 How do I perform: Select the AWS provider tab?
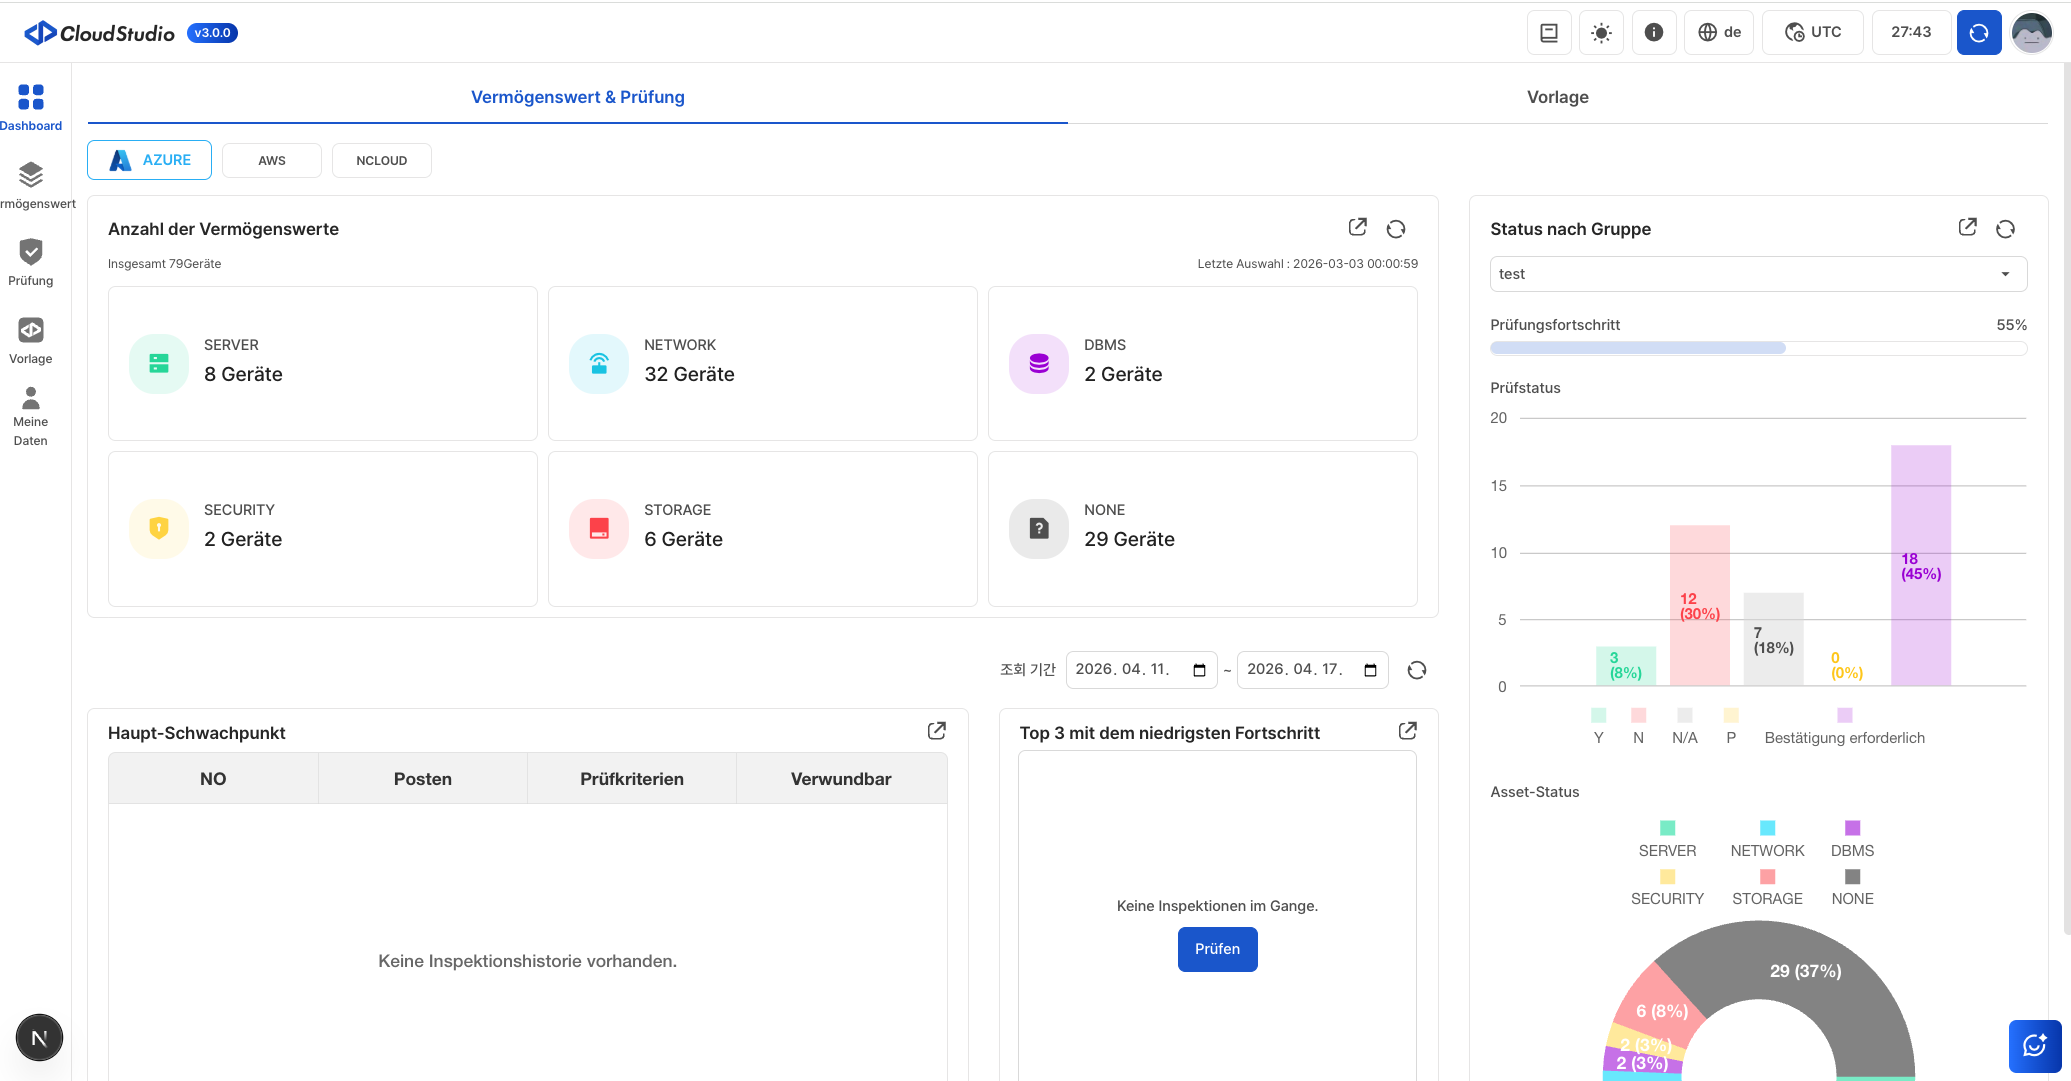coord(271,160)
